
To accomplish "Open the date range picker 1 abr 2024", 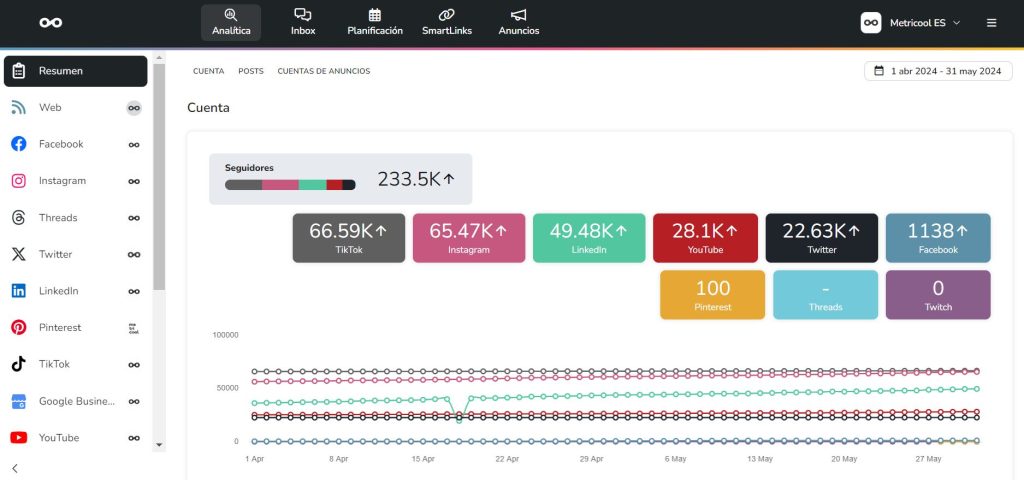I will [938, 71].
